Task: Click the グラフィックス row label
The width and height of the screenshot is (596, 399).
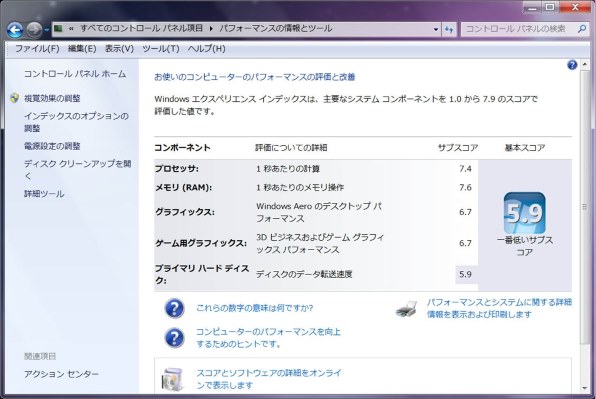Action: tap(185, 212)
